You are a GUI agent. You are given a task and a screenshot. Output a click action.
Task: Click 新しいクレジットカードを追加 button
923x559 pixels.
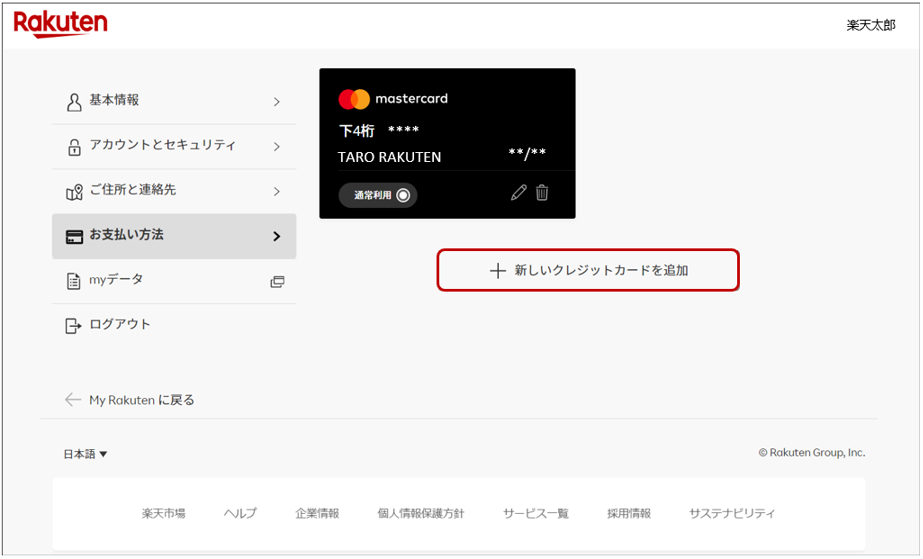tap(588, 270)
